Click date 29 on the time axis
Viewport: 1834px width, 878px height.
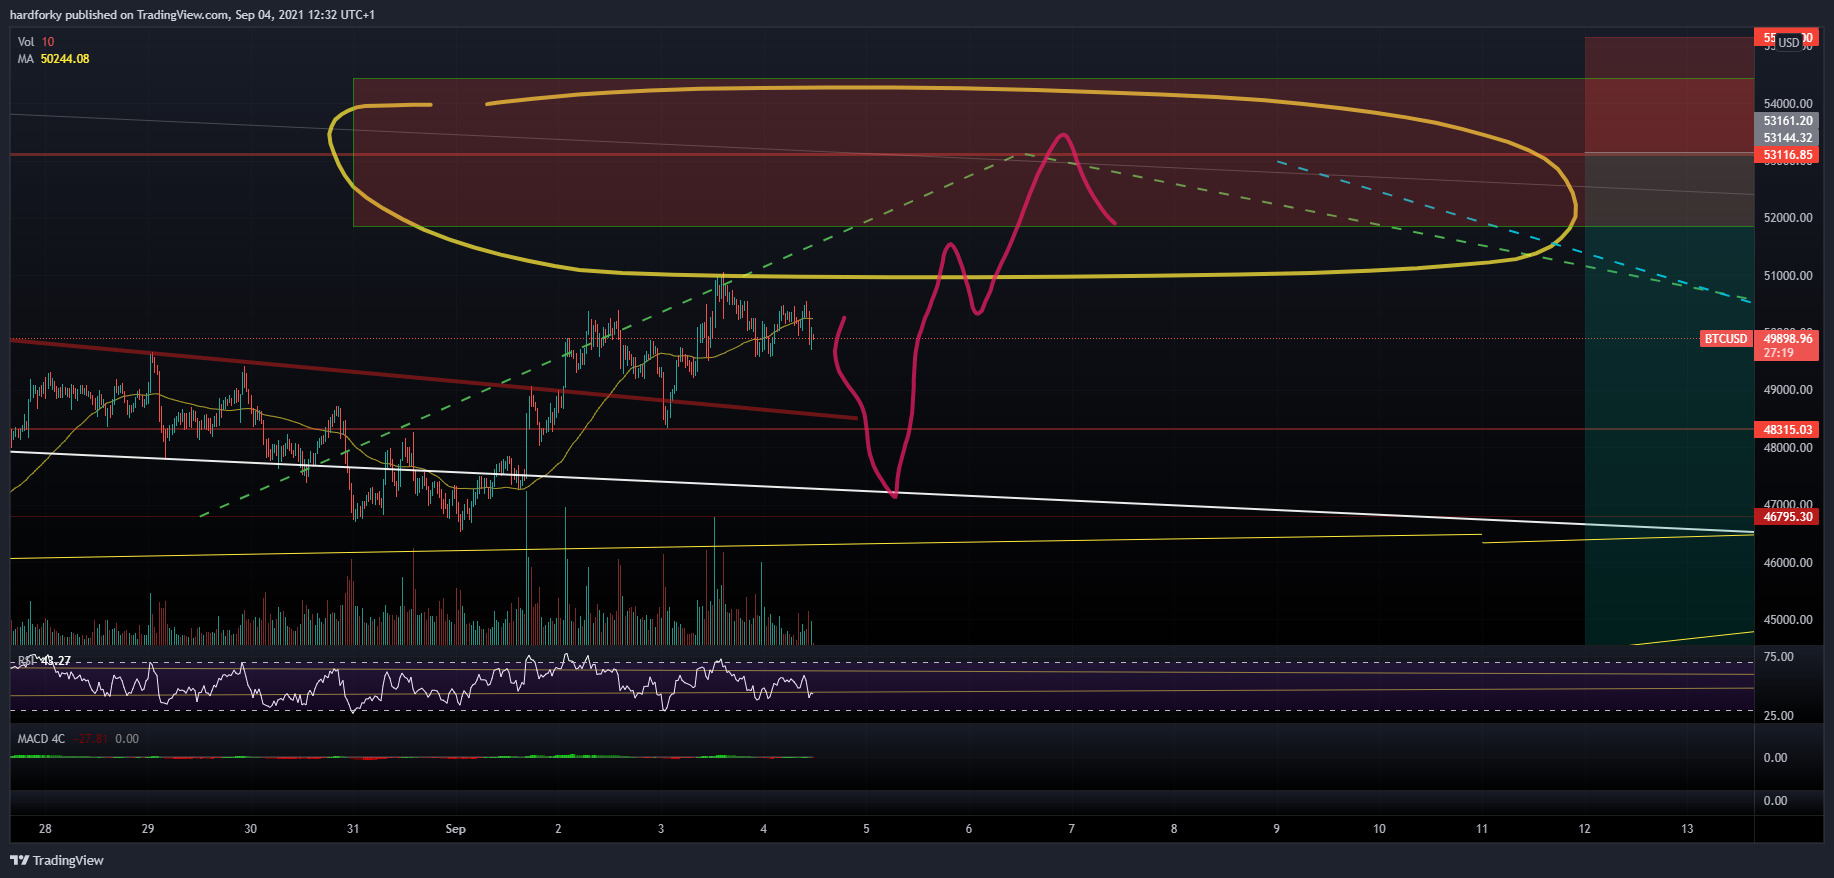coord(148,829)
